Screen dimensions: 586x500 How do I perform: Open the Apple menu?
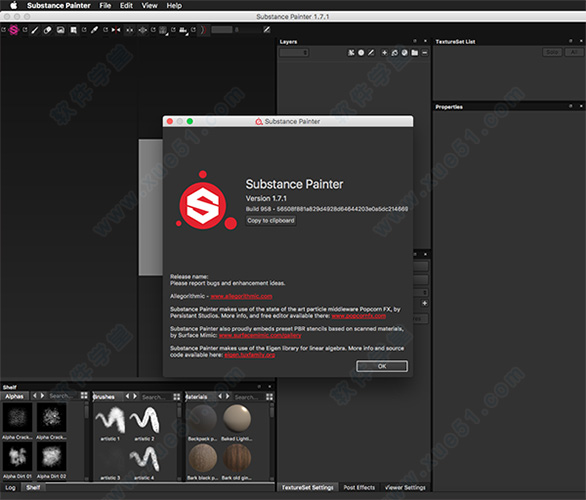[13, 5]
